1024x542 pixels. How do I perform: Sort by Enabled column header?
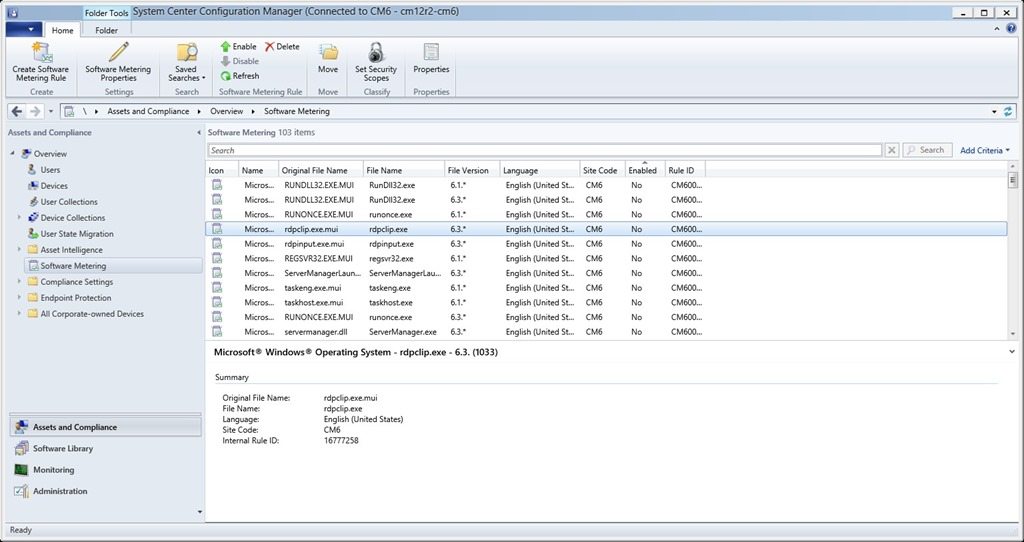click(645, 170)
